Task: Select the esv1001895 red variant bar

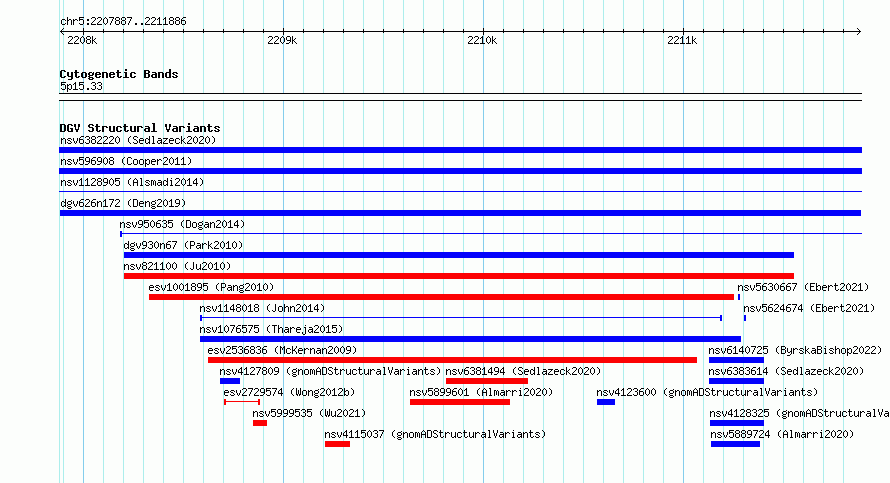Action: 441,297
